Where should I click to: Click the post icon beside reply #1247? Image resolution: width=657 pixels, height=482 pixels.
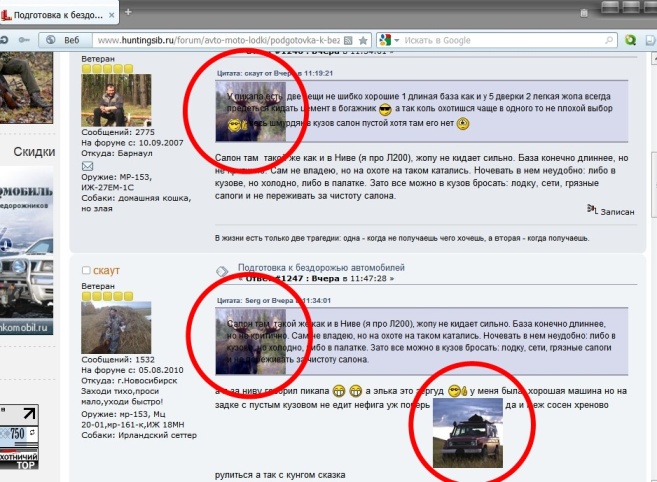(x=223, y=272)
